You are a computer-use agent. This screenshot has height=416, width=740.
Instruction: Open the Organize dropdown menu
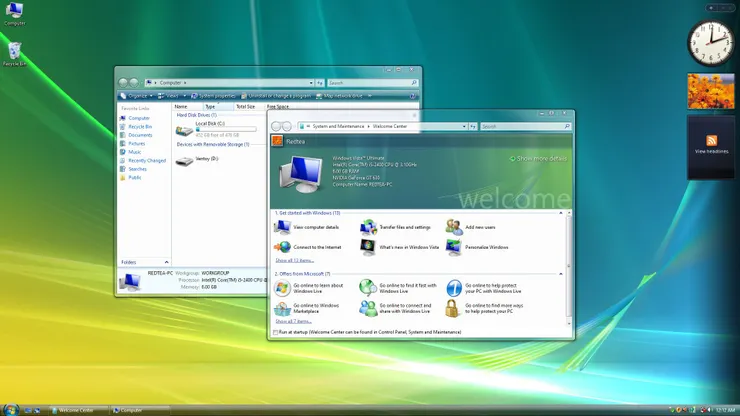click(137, 96)
